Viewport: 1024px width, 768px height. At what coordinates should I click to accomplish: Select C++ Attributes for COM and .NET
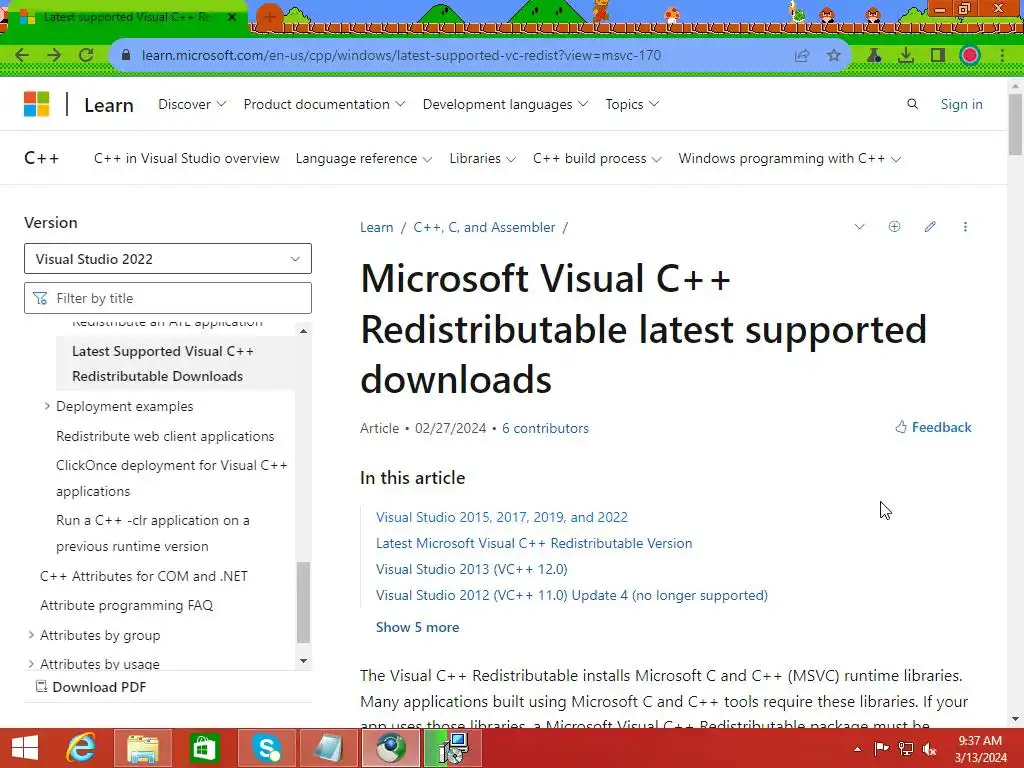coord(144,576)
